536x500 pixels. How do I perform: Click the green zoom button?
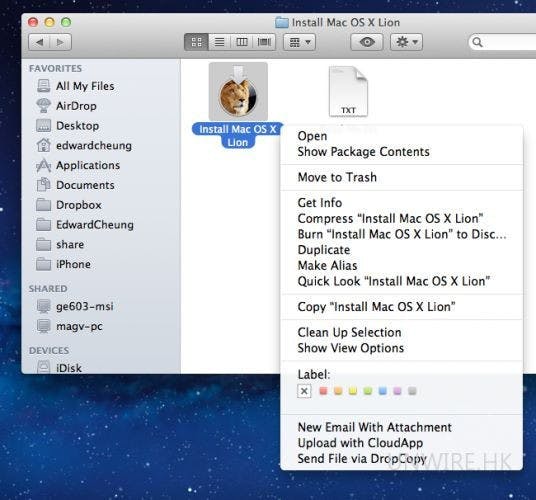coord(66,22)
